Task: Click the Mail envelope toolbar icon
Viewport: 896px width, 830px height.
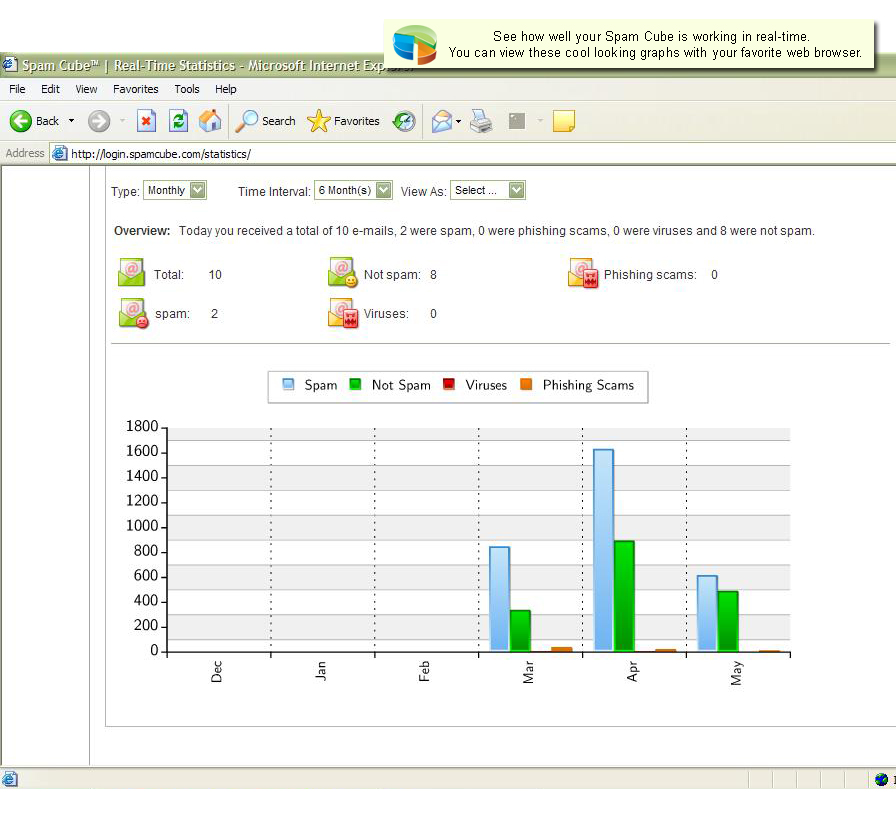Action: [x=442, y=121]
